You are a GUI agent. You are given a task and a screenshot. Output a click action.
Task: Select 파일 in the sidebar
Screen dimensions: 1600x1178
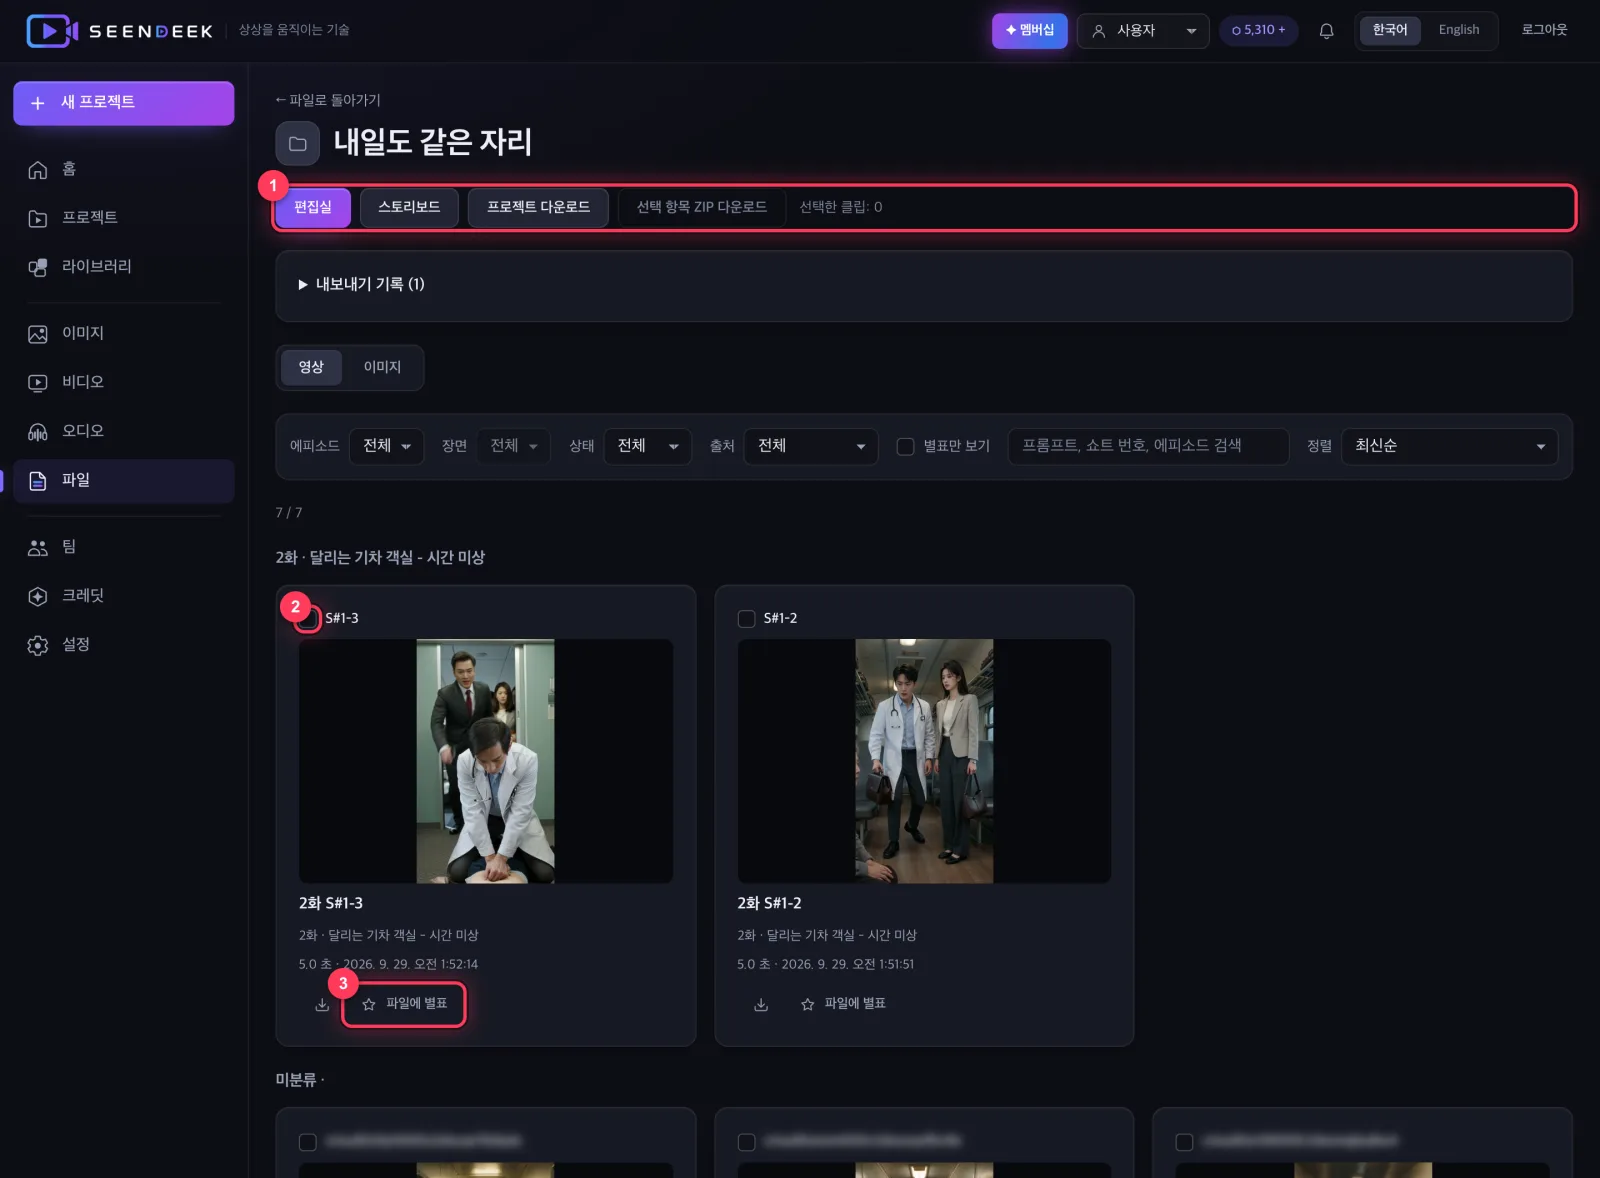124,480
